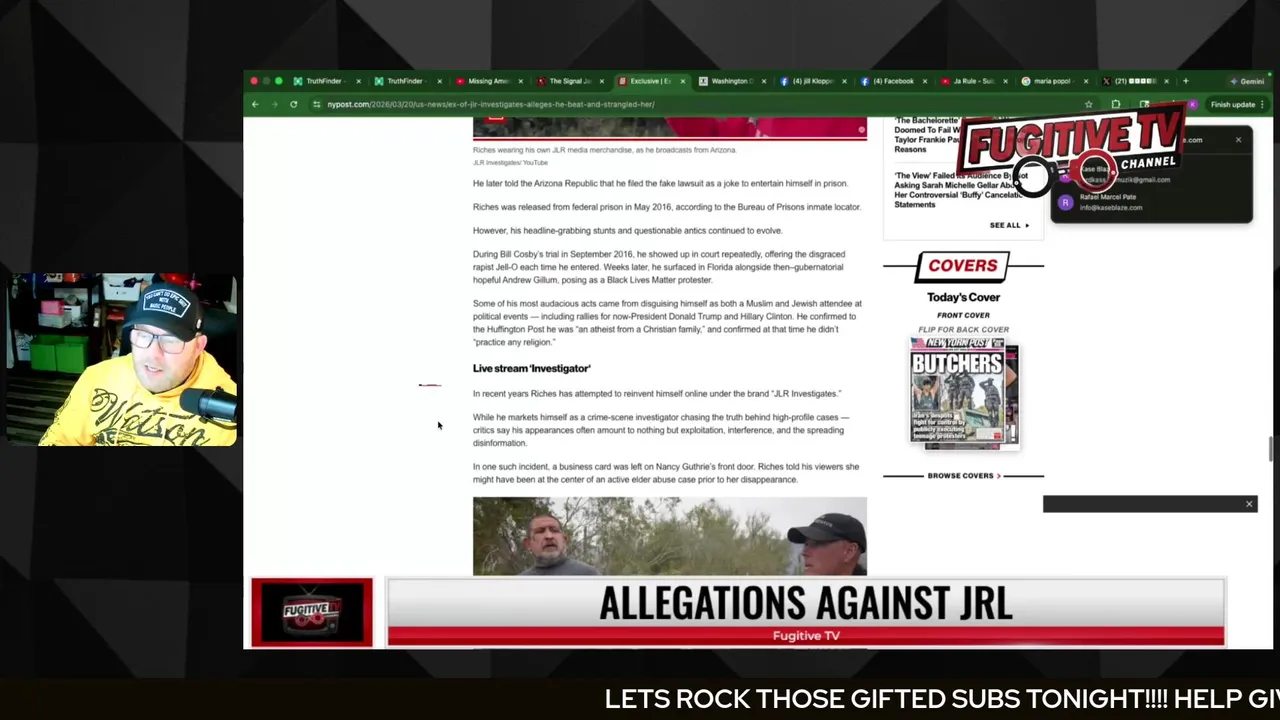Open the Chrome profile avatar

tap(1192, 104)
